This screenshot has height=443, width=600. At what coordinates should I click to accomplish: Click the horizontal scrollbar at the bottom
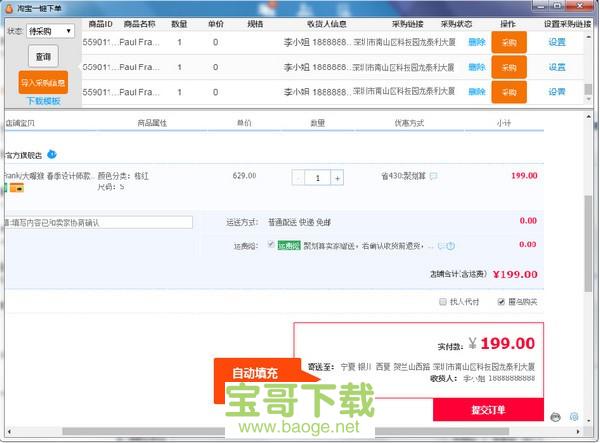[285, 431]
